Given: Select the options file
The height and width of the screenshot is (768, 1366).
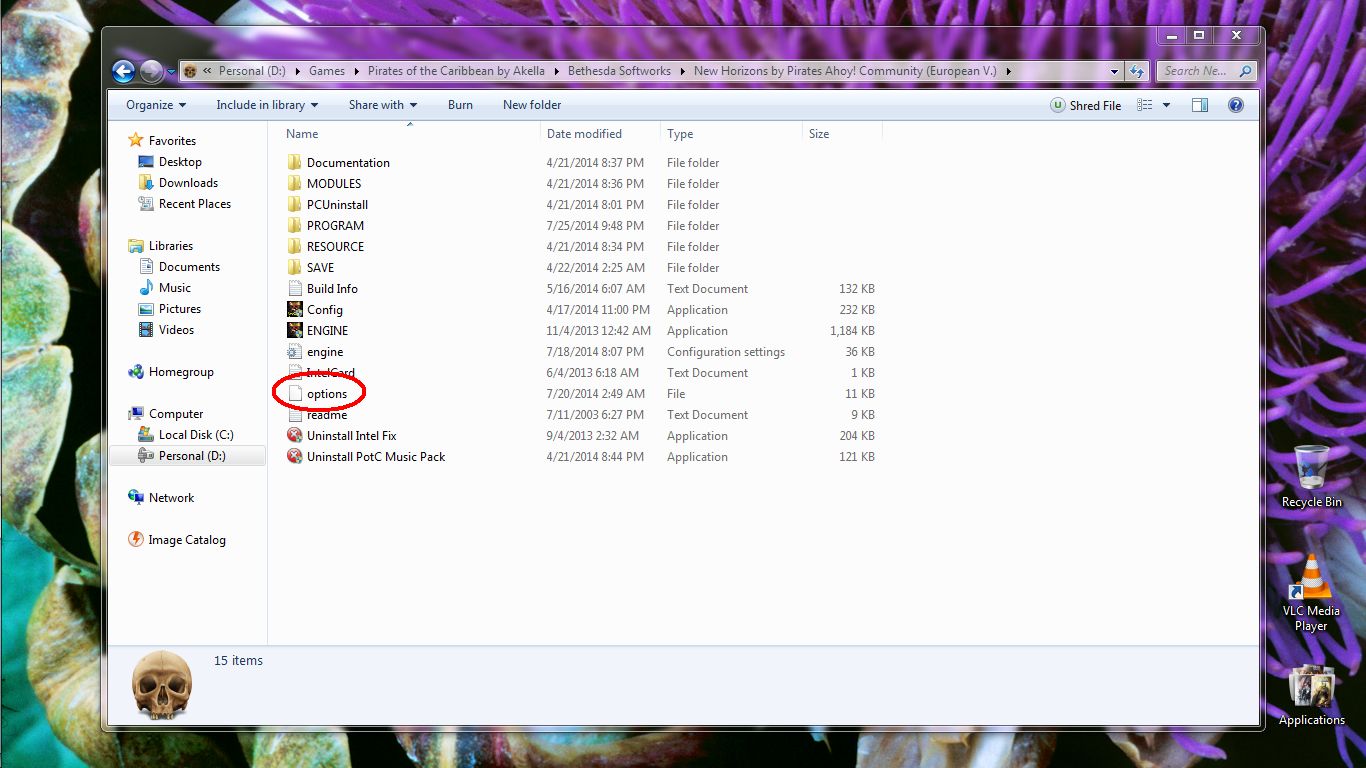Looking at the screenshot, I should pos(327,394).
